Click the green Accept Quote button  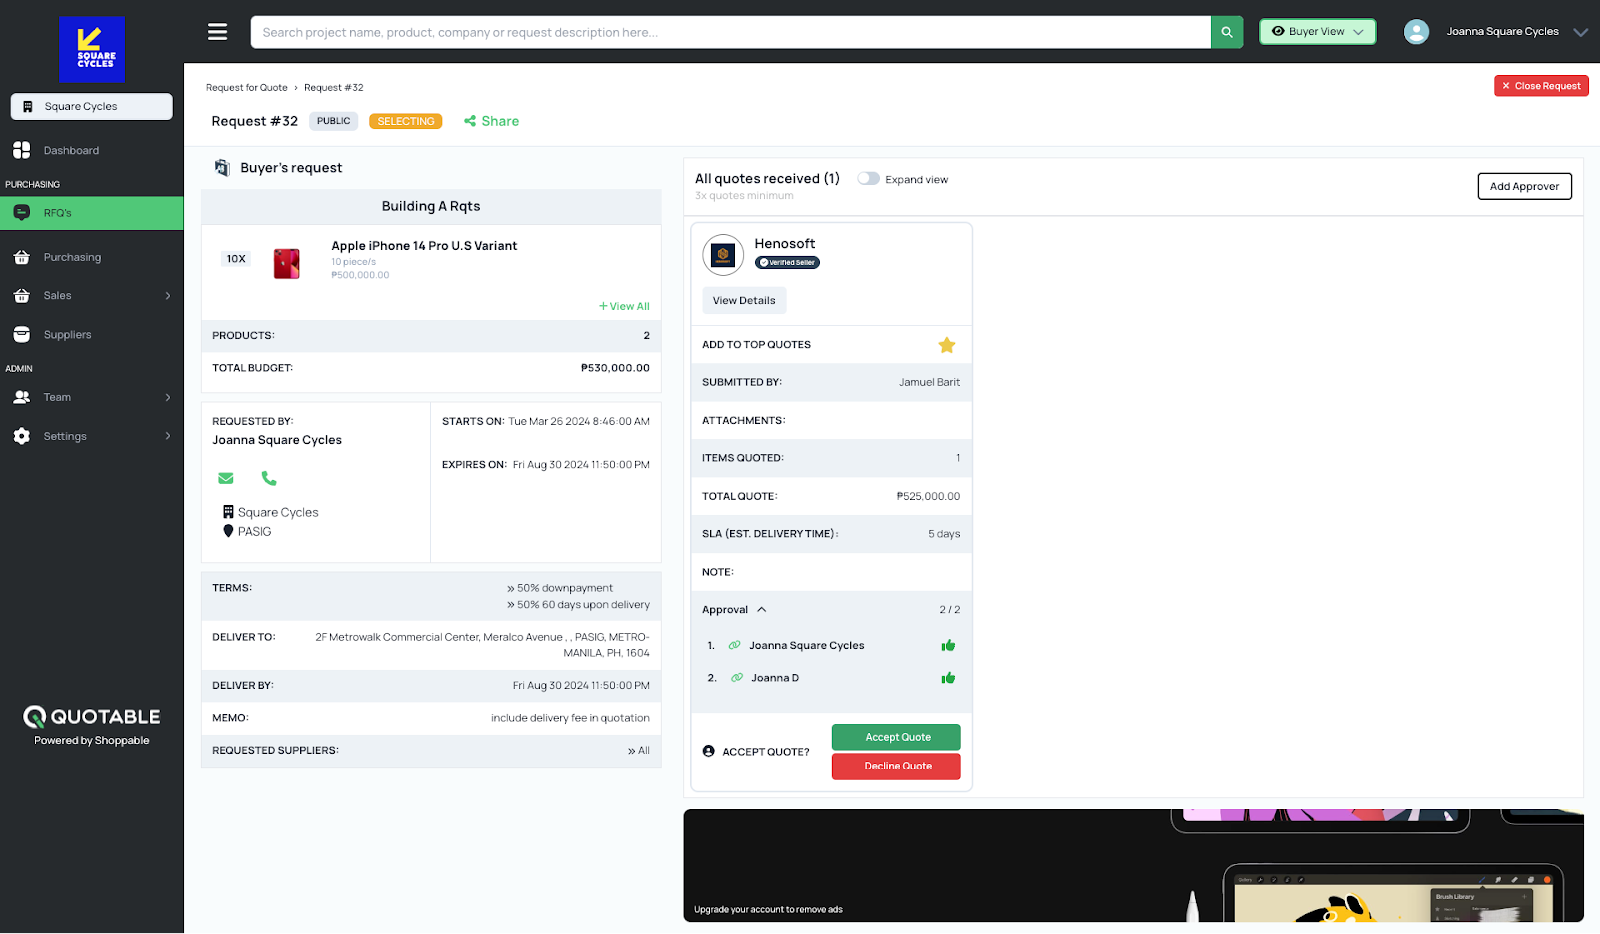click(897, 737)
